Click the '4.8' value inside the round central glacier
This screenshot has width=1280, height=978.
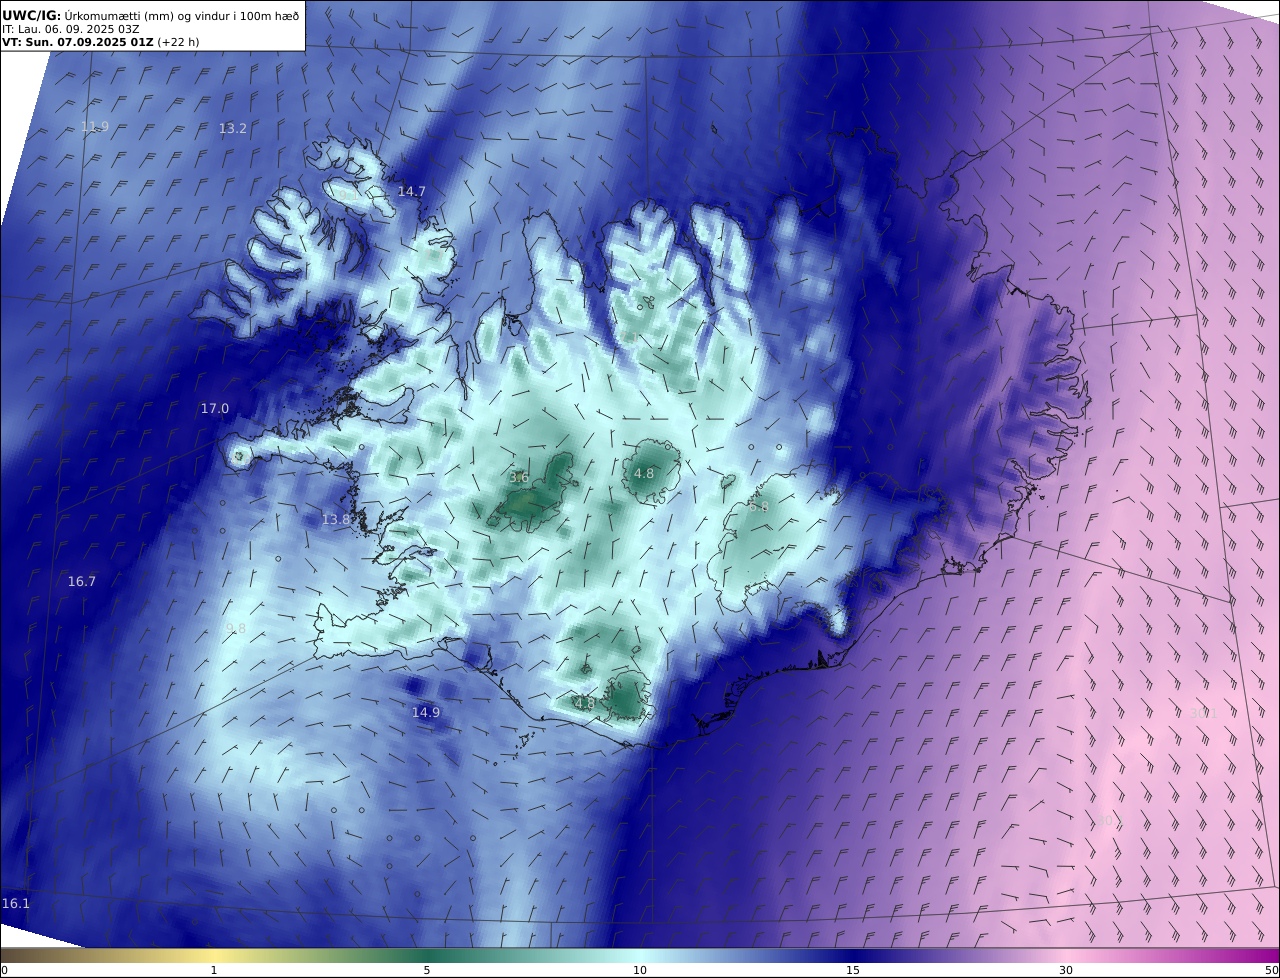[644, 473]
